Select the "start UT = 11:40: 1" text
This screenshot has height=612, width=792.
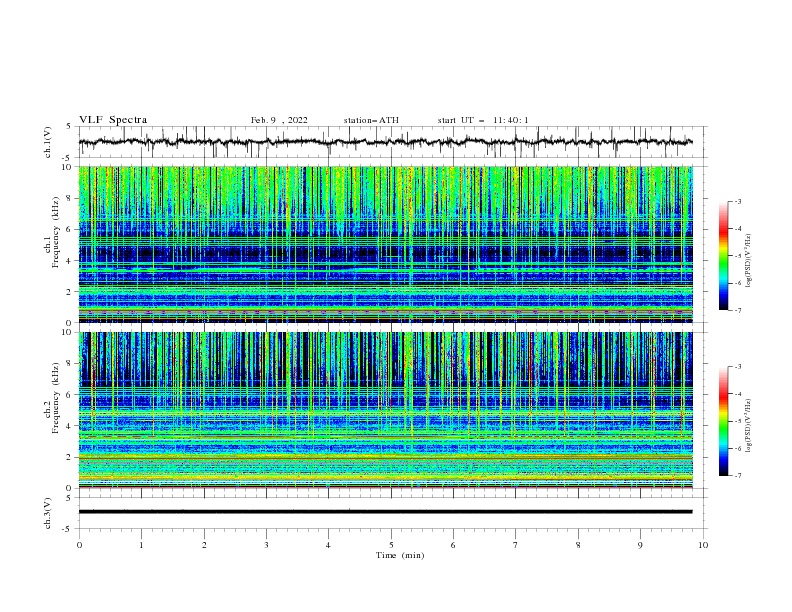(483, 120)
